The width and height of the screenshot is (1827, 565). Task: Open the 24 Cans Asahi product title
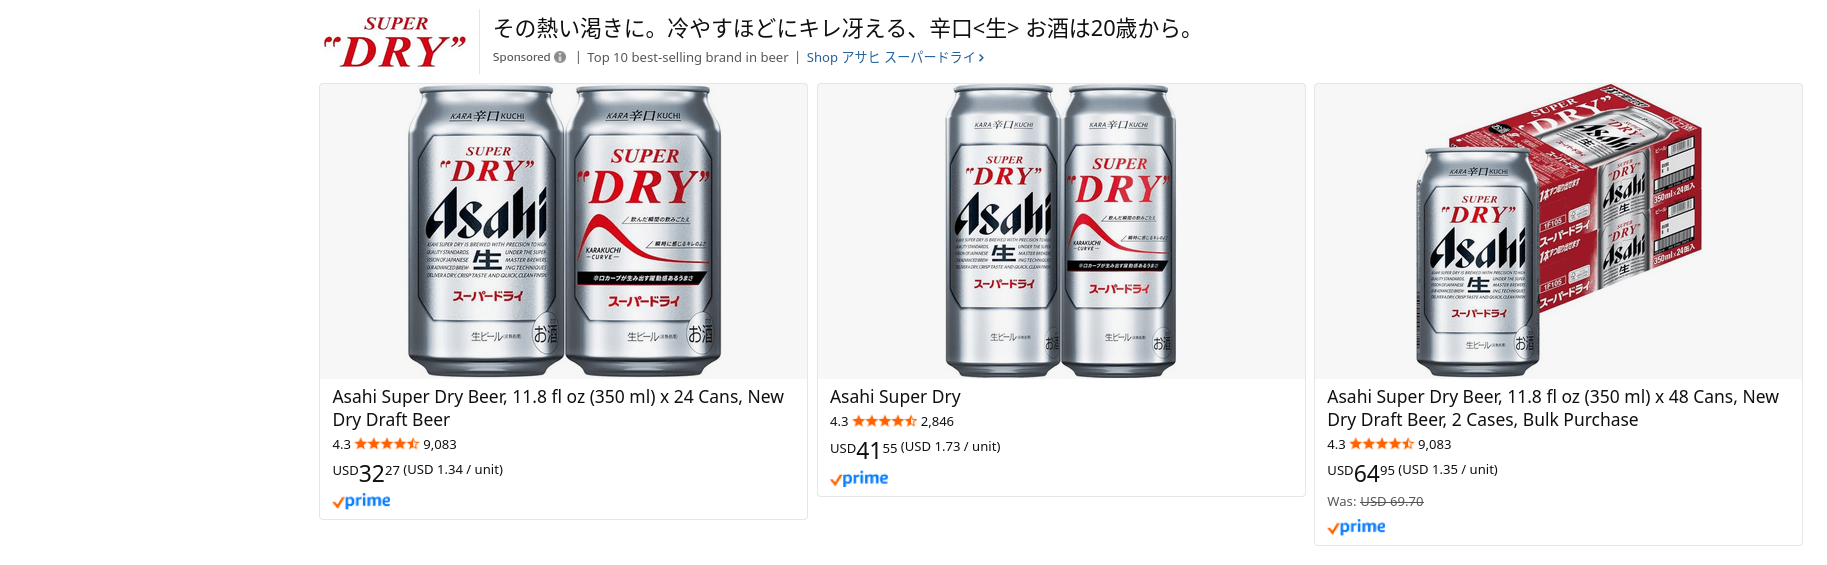557,408
